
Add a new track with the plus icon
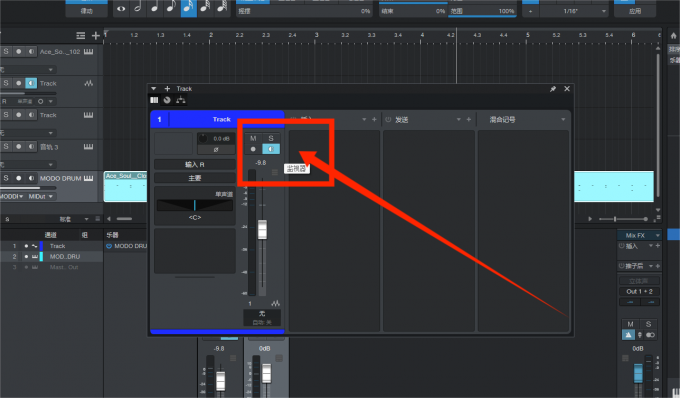[x=96, y=36]
